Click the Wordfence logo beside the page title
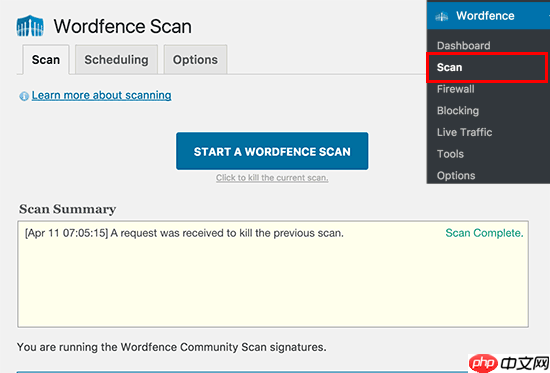The image size is (550, 373). 30,26
